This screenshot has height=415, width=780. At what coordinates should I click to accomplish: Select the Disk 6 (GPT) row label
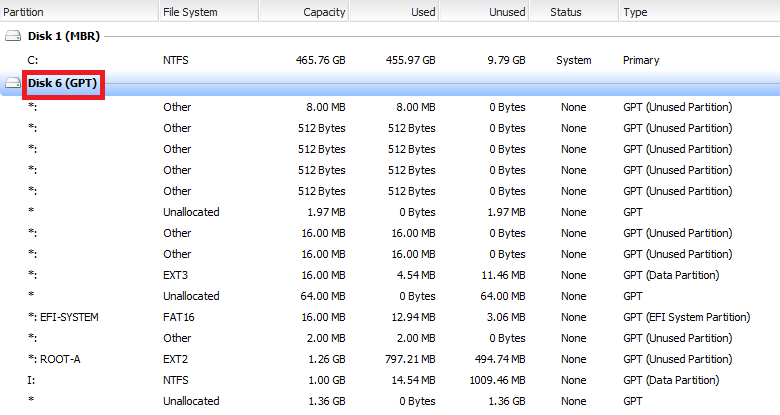(62, 83)
